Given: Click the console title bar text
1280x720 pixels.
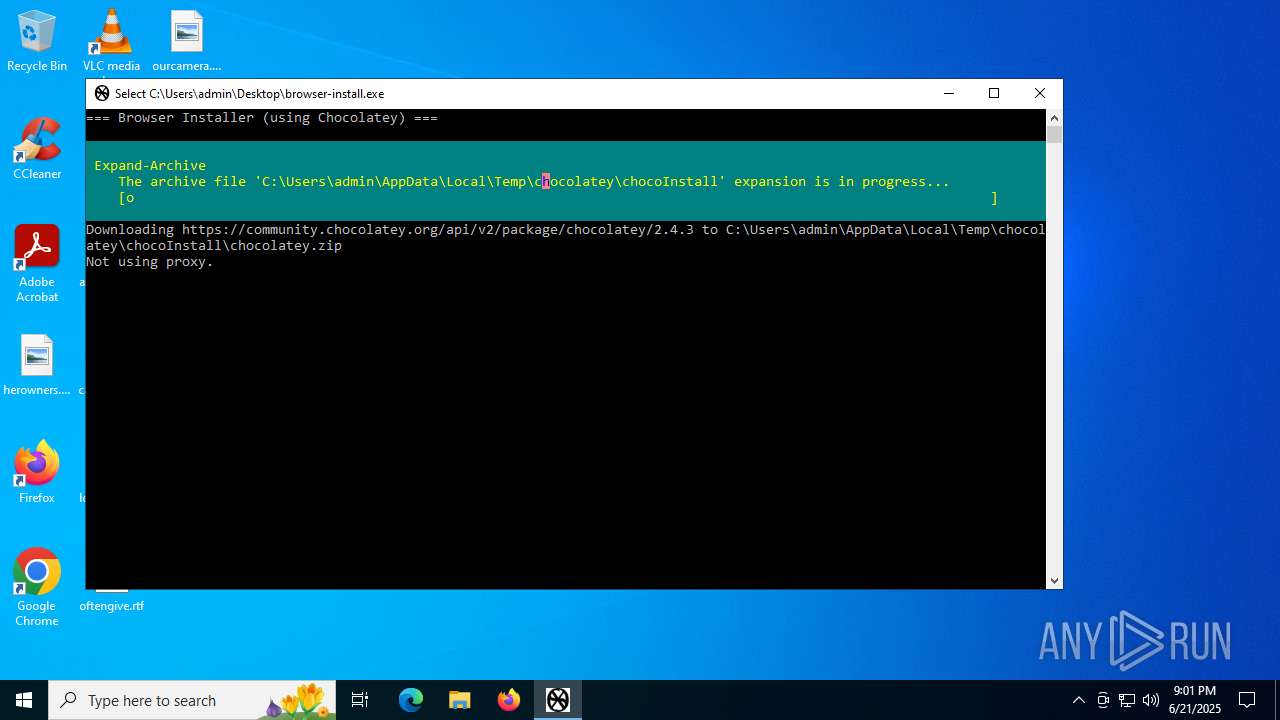Looking at the screenshot, I should coord(249,93).
